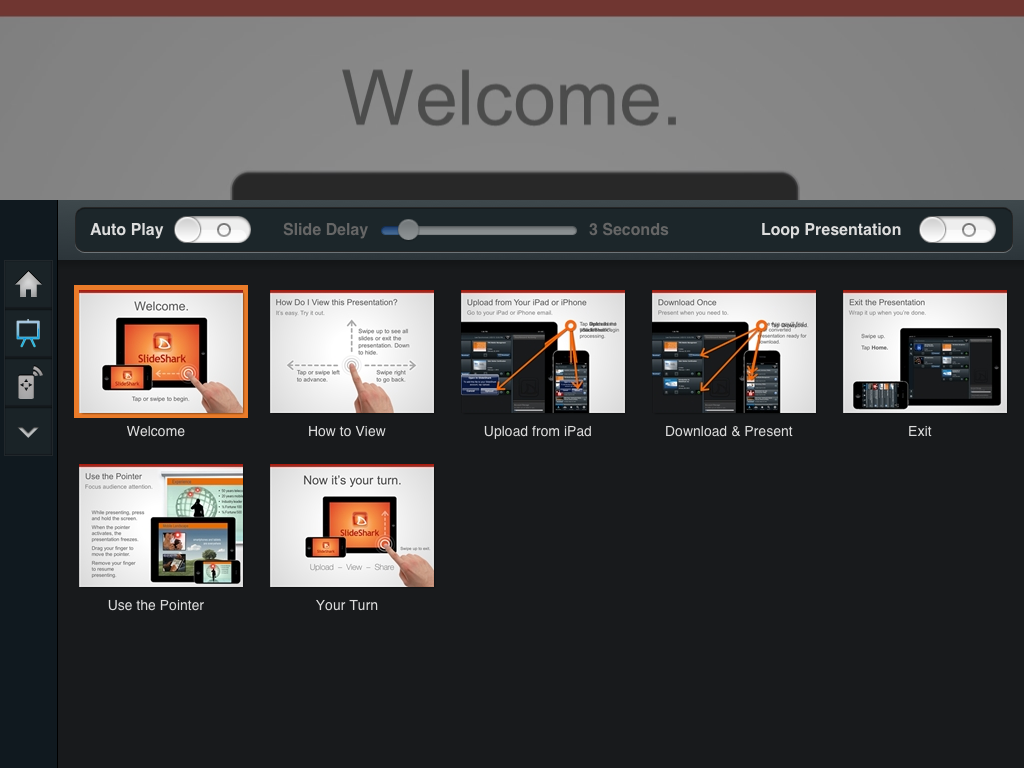This screenshot has width=1024, height=768.
Task: Go to Download & Present slide
Action: 734,351
